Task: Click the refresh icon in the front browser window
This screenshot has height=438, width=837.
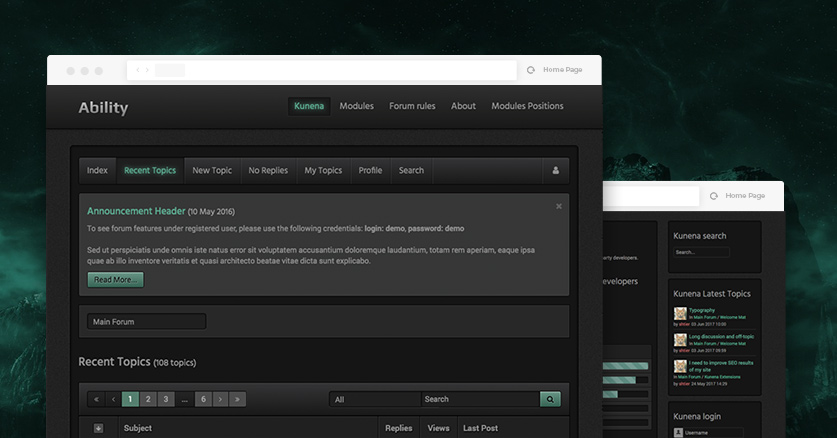Action: pyautogui.click(x=531, y=70)
